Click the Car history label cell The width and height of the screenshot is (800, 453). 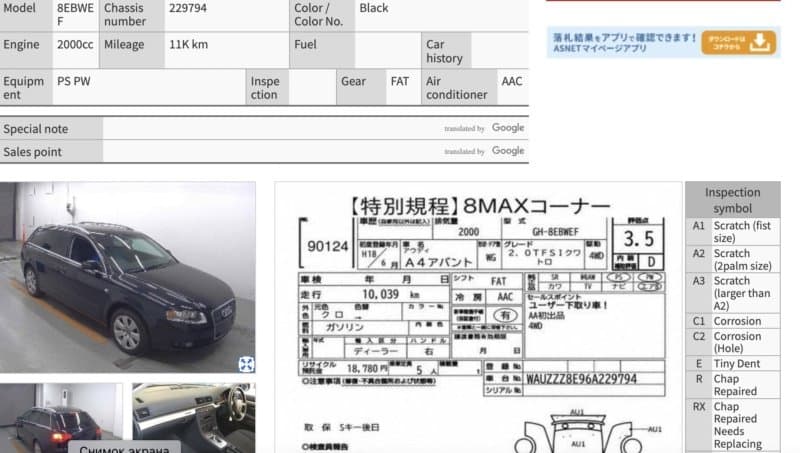446,51
